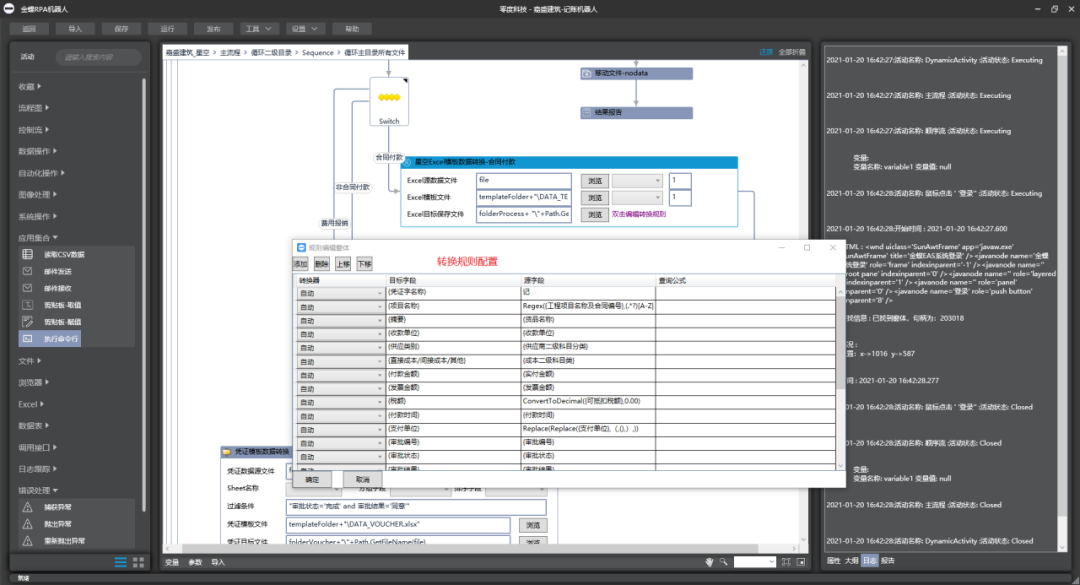Click the 邮件接收 envelope icon
Screen dimensions: 1080x585
28,288
